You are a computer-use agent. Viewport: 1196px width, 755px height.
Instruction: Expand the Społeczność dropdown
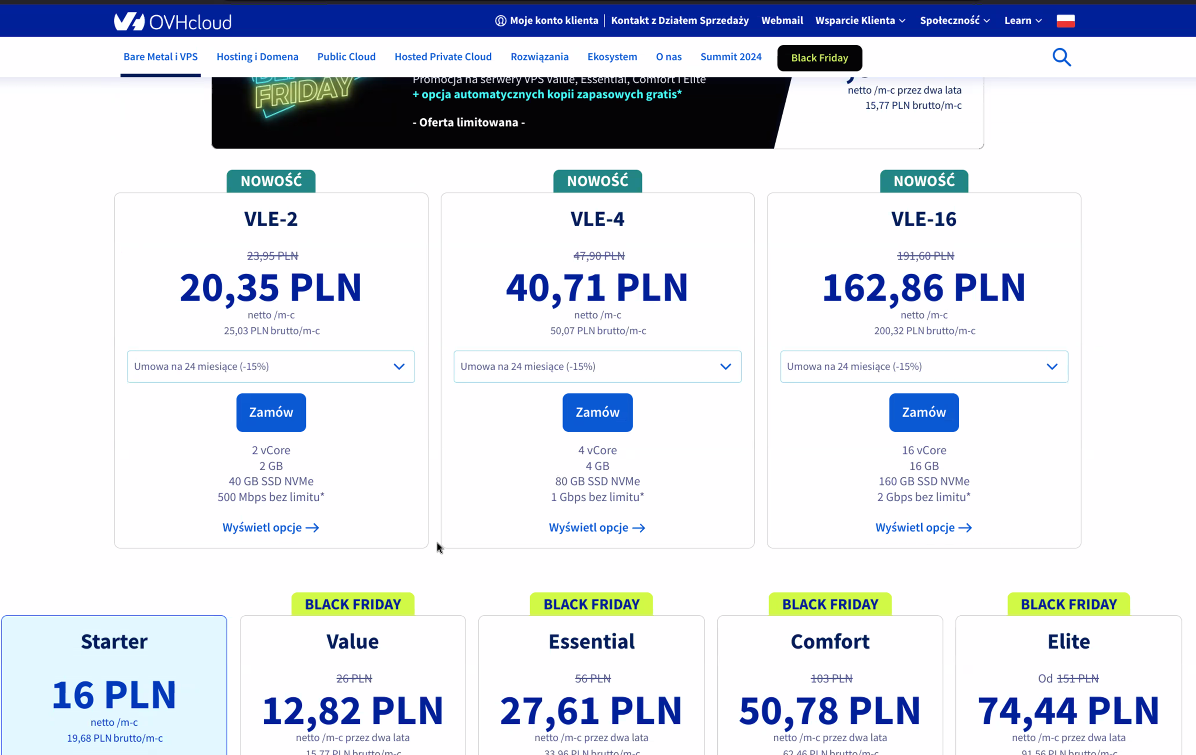click(x=955, y=21)
